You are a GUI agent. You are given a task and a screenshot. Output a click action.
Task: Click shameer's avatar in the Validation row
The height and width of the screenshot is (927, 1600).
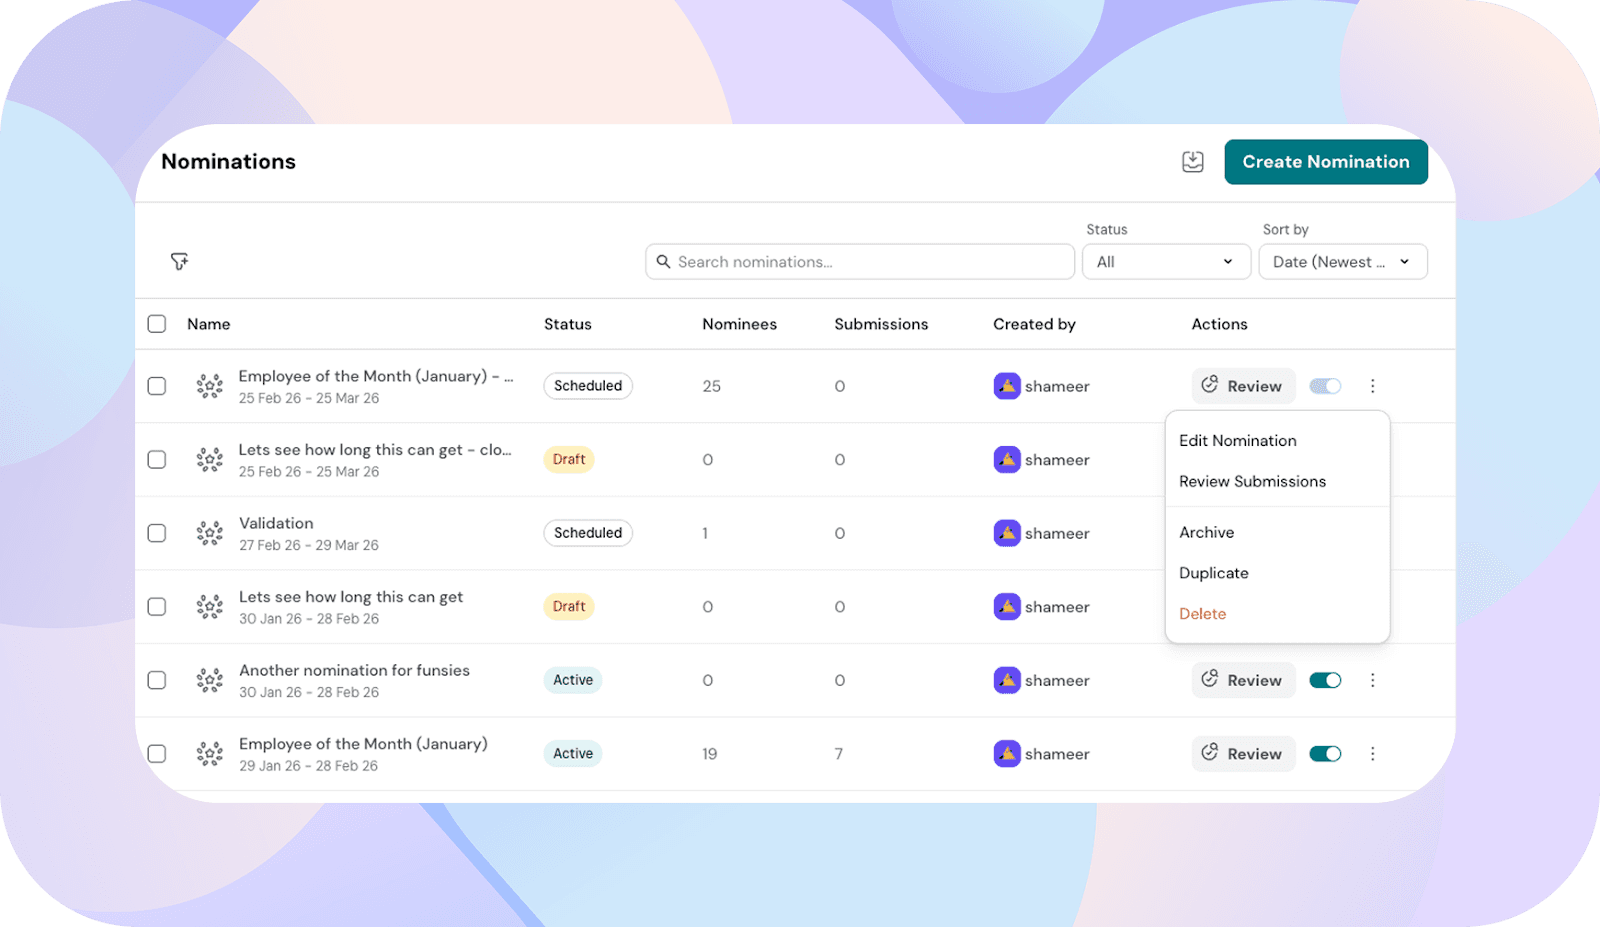[x=1007, y=533]
